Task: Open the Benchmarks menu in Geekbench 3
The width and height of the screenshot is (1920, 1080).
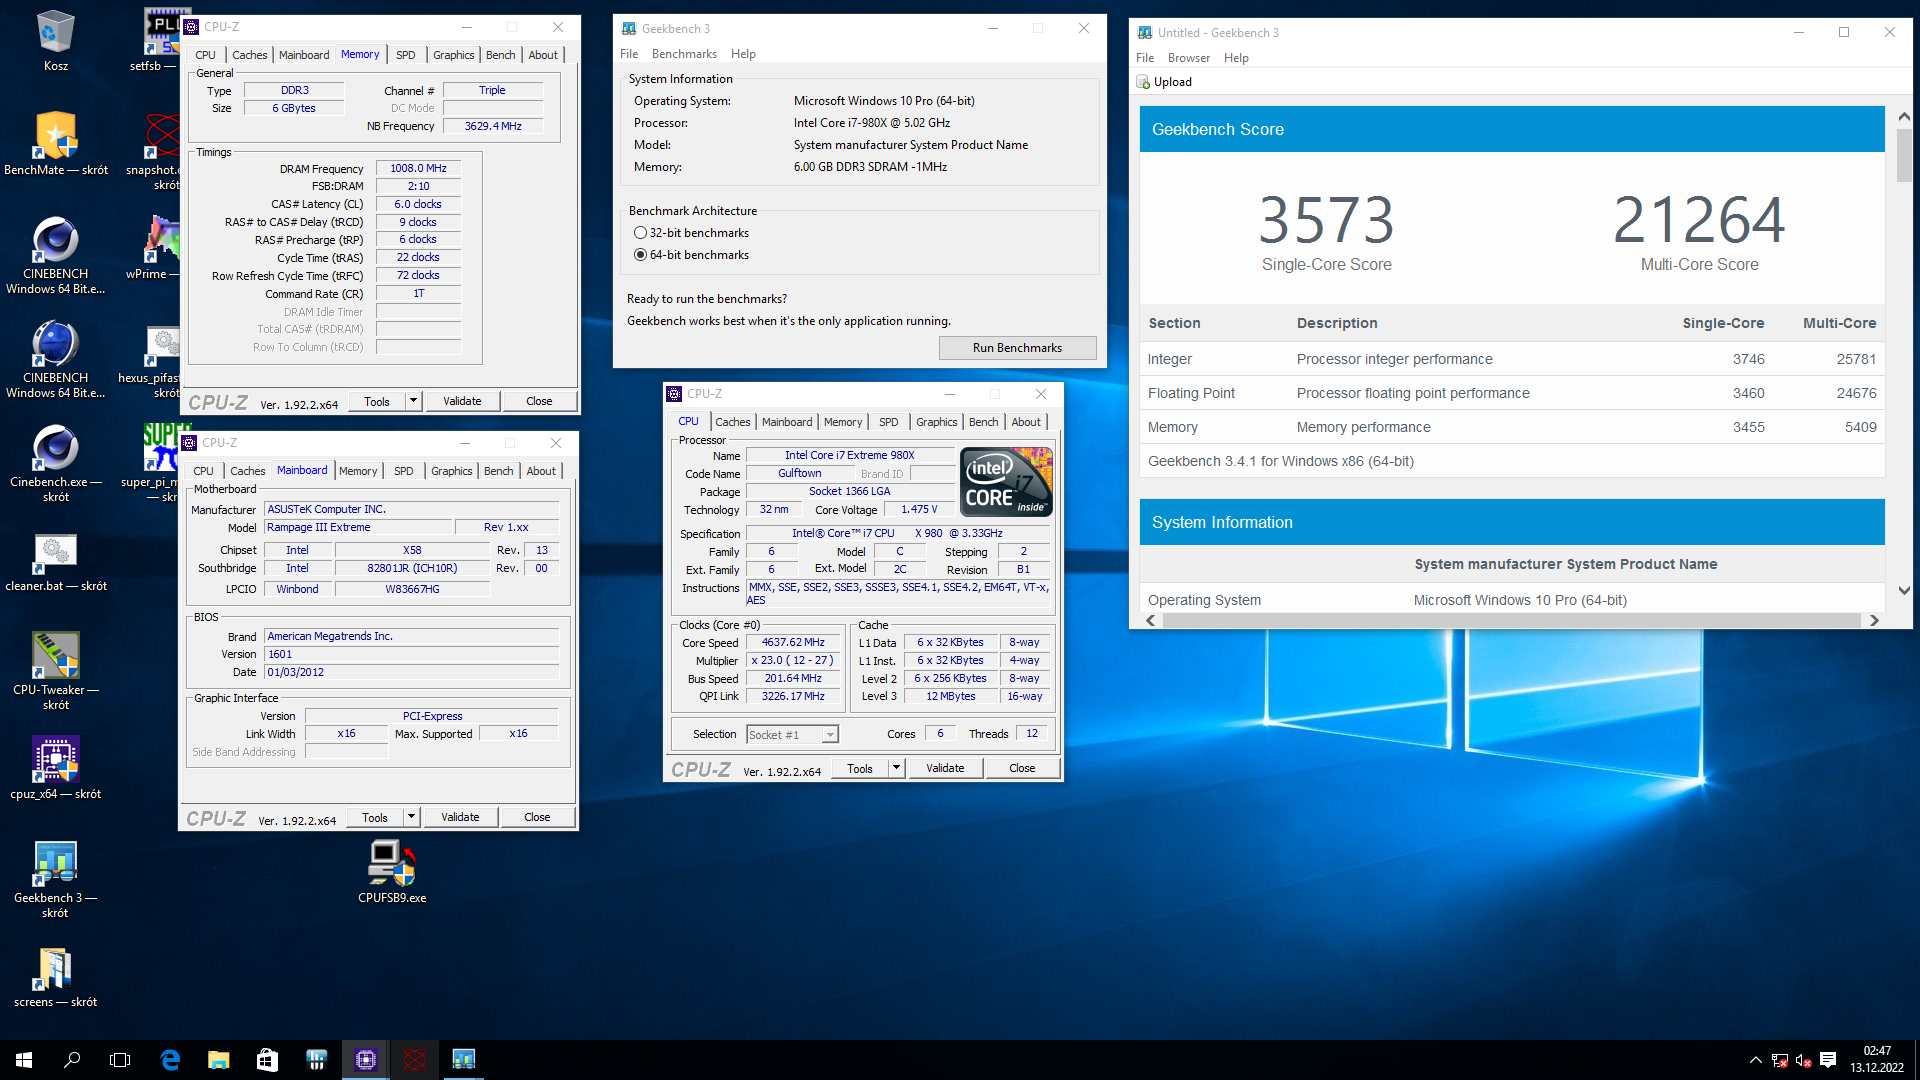Action: tap(684, 54)
